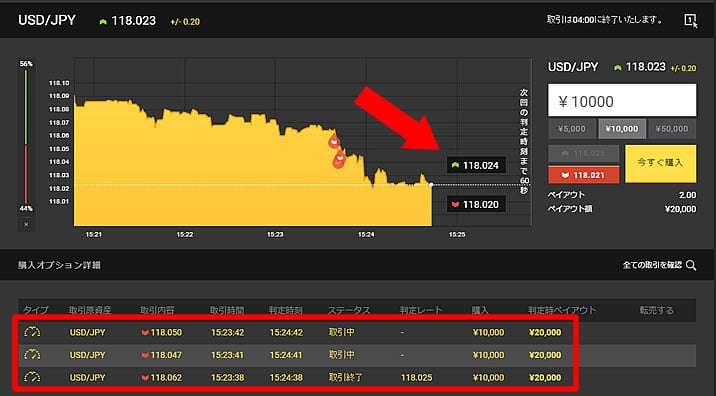Click the ¥10000 amount input field
The image size is (716, 396).
click(622, 100)
